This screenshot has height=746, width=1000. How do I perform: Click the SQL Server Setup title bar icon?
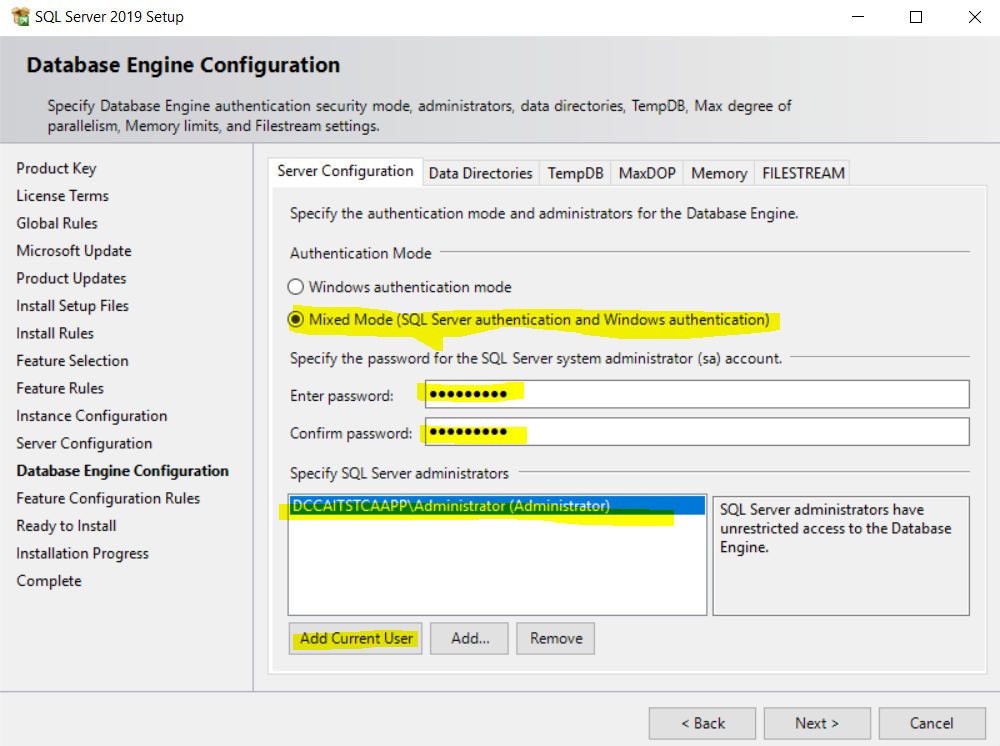[x=20, y=17]
